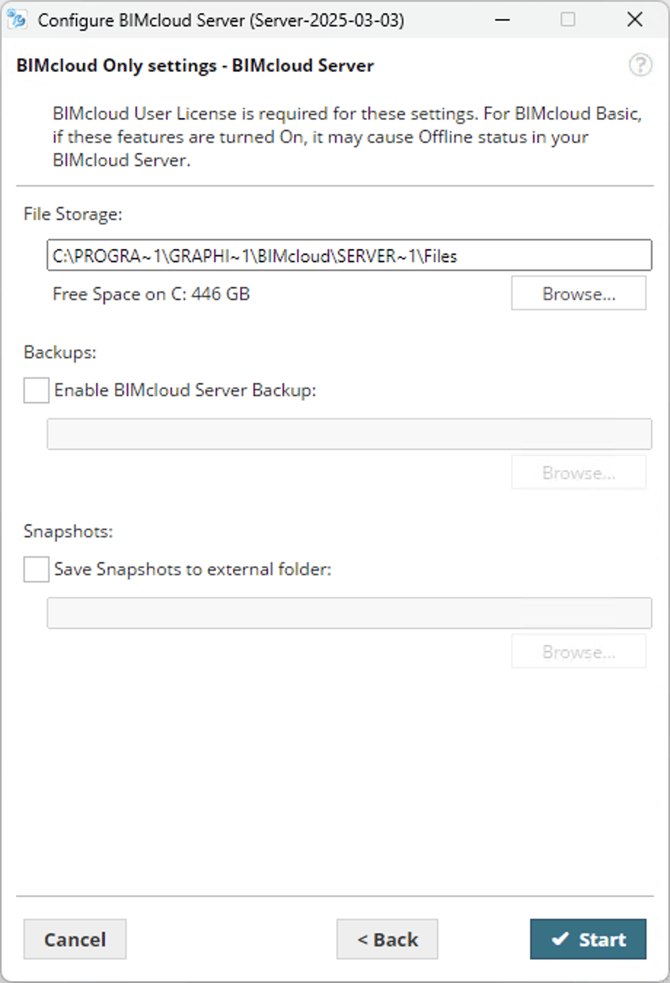Image resolution: width=670 pixels, height=983 pixels.
Task: Go back to the previous configuration step
Action: pyautogui.click(x=387, y=939)
